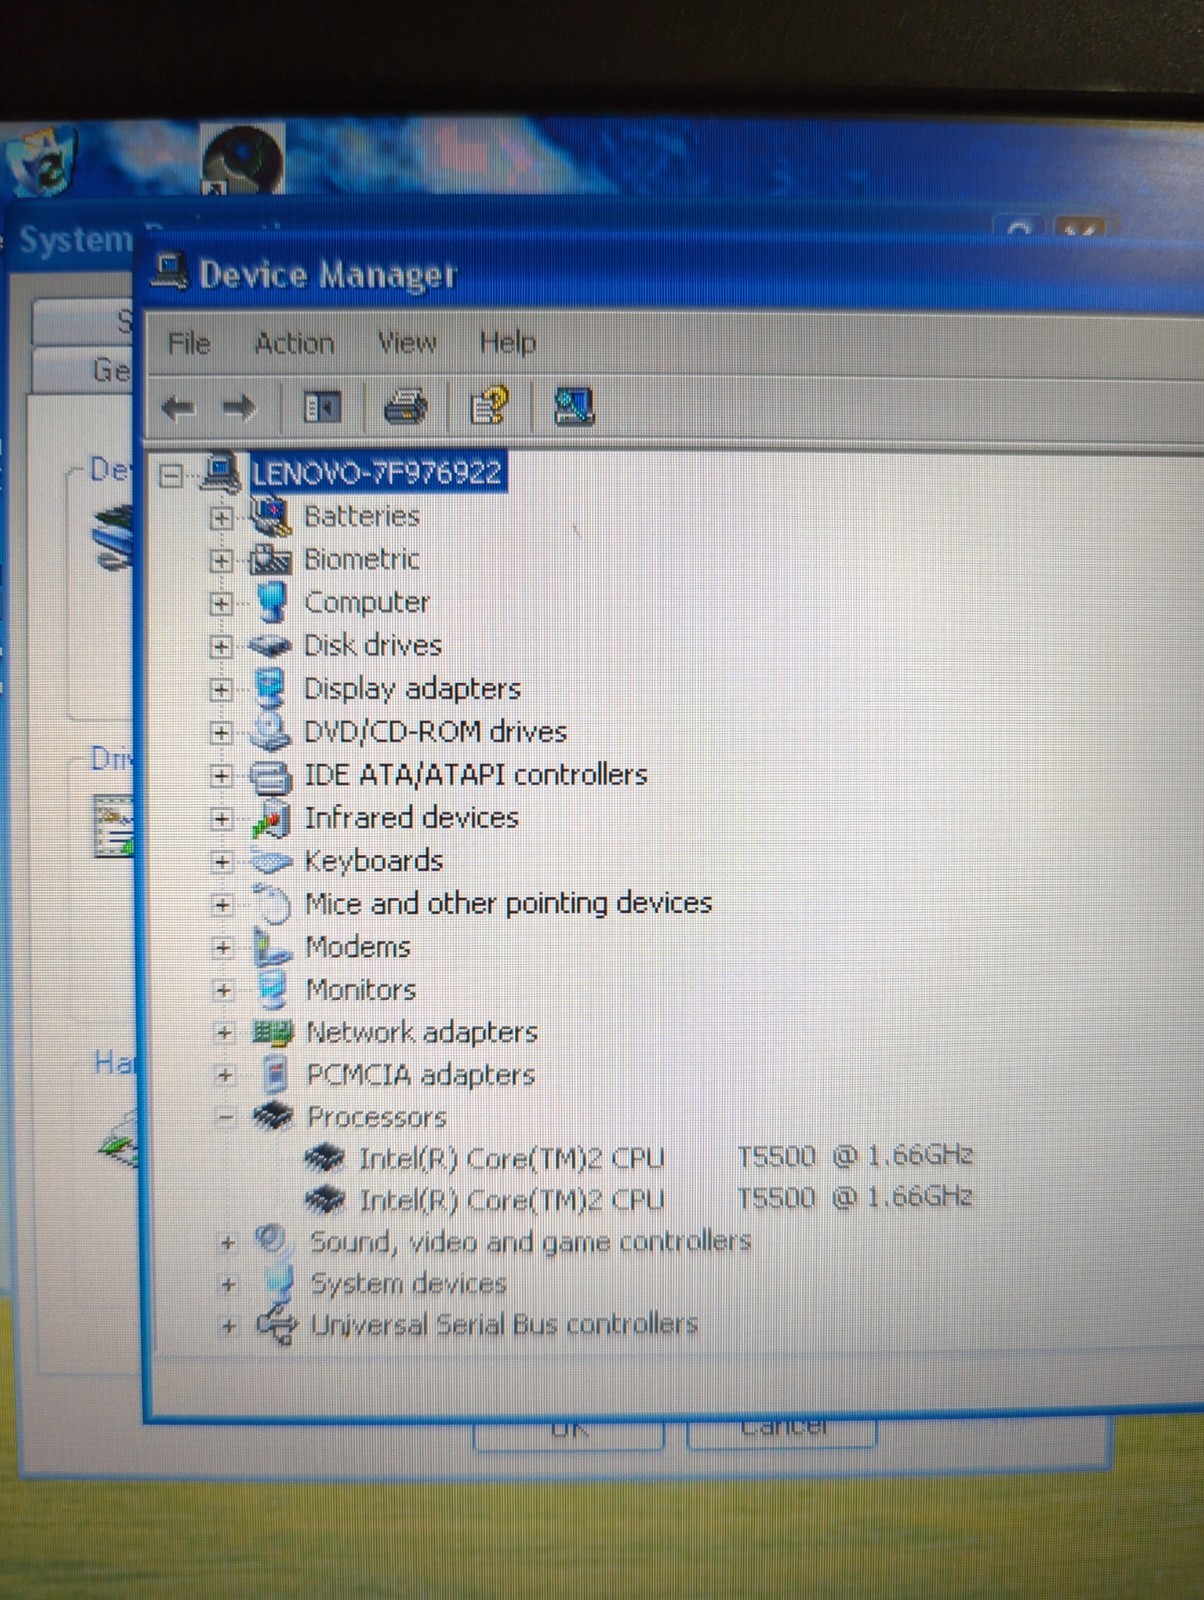Expand the Infrared devices category
1204x1600 pixels.
click(x=222, y=819)
